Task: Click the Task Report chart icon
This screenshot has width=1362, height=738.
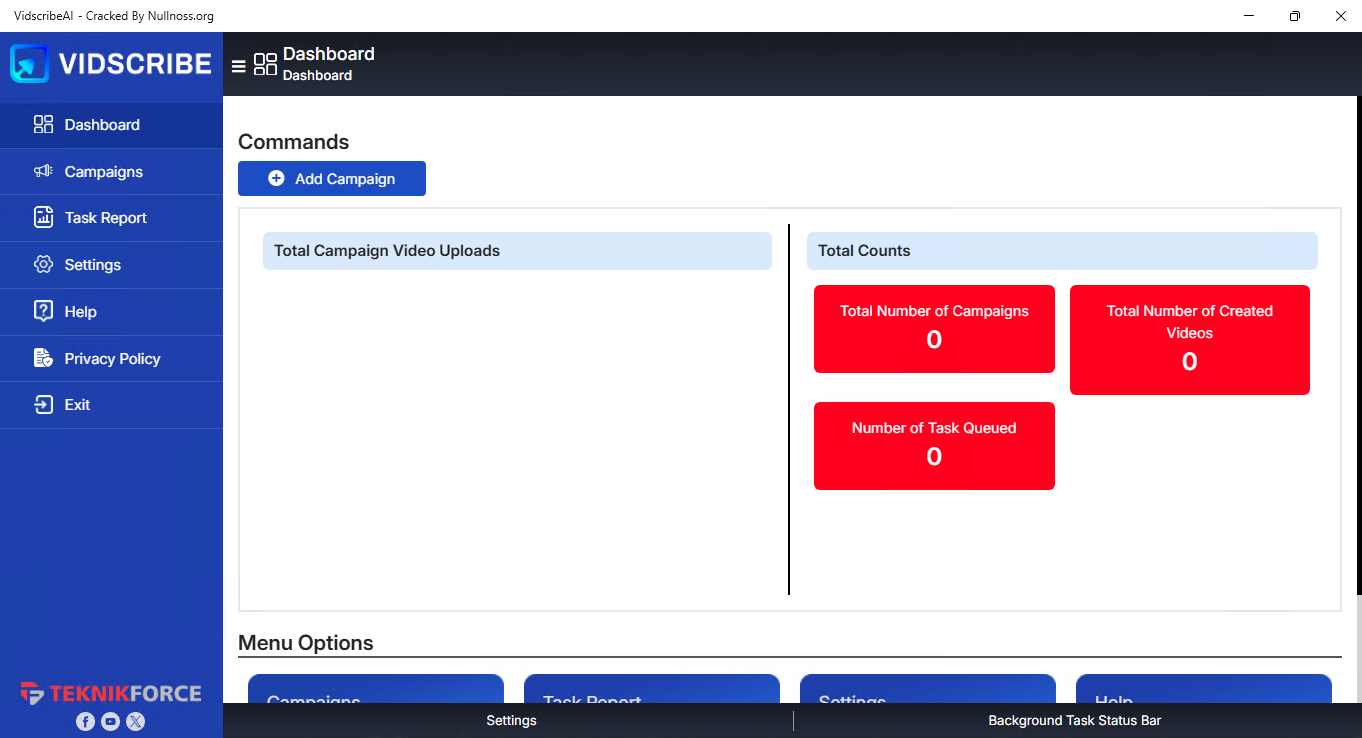Action: (x=43, y=218)
